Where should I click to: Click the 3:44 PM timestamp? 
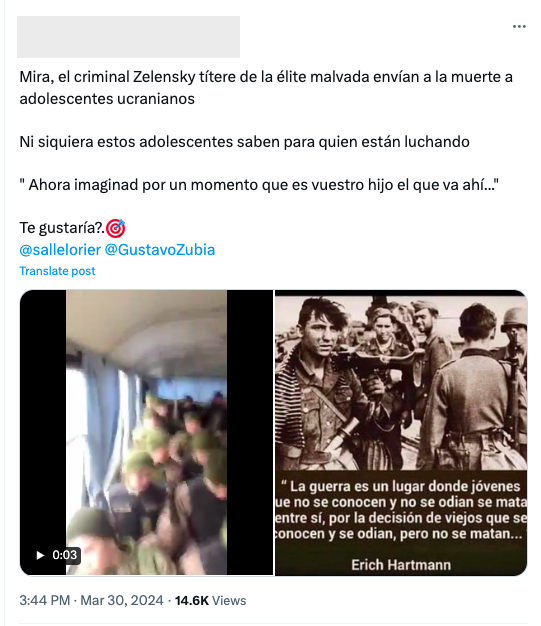click(45, 600)
